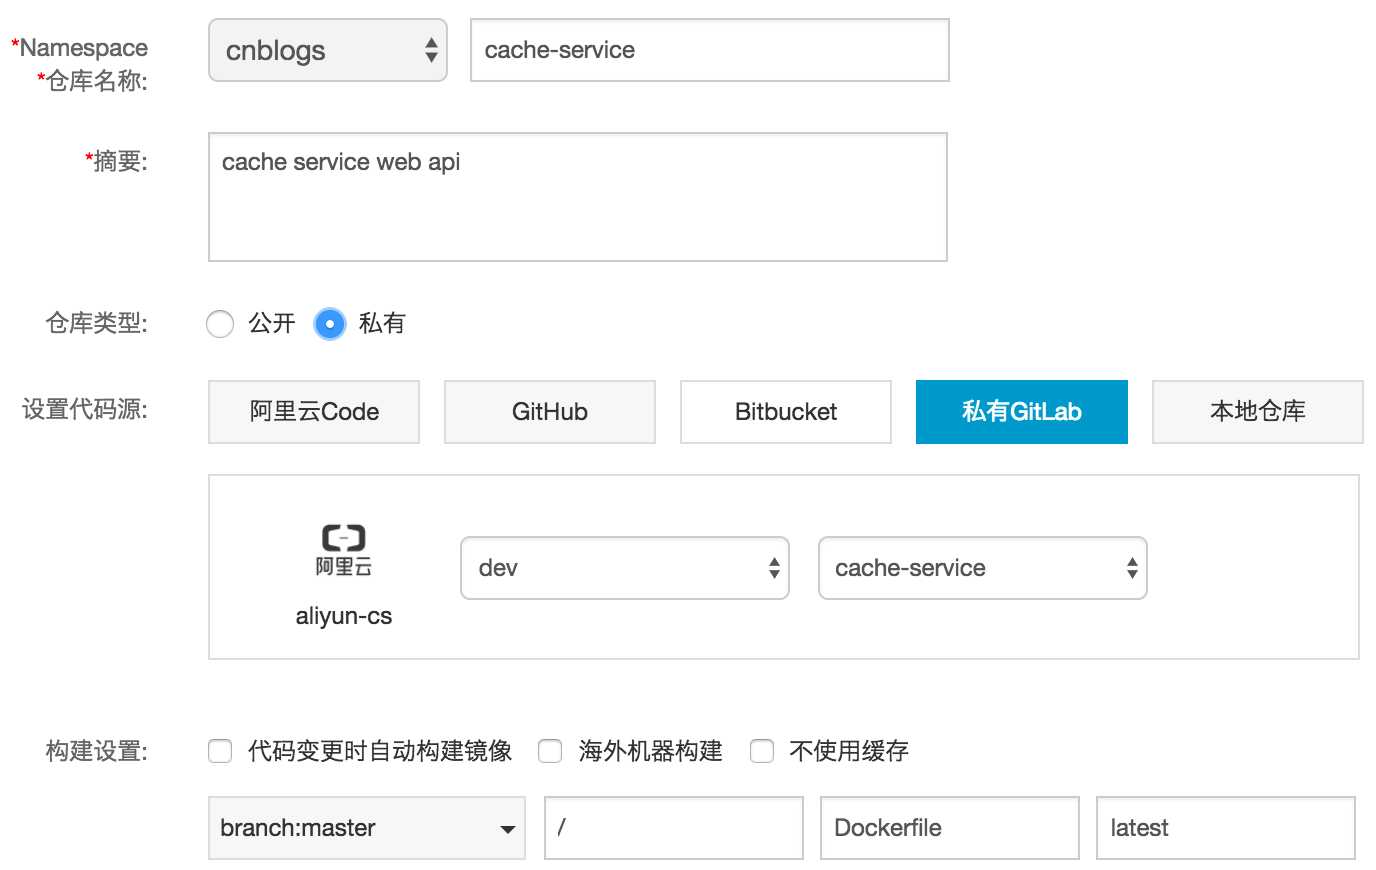Choose 阿里云Code as code source

pyautogui.click(x=314, y=411)
